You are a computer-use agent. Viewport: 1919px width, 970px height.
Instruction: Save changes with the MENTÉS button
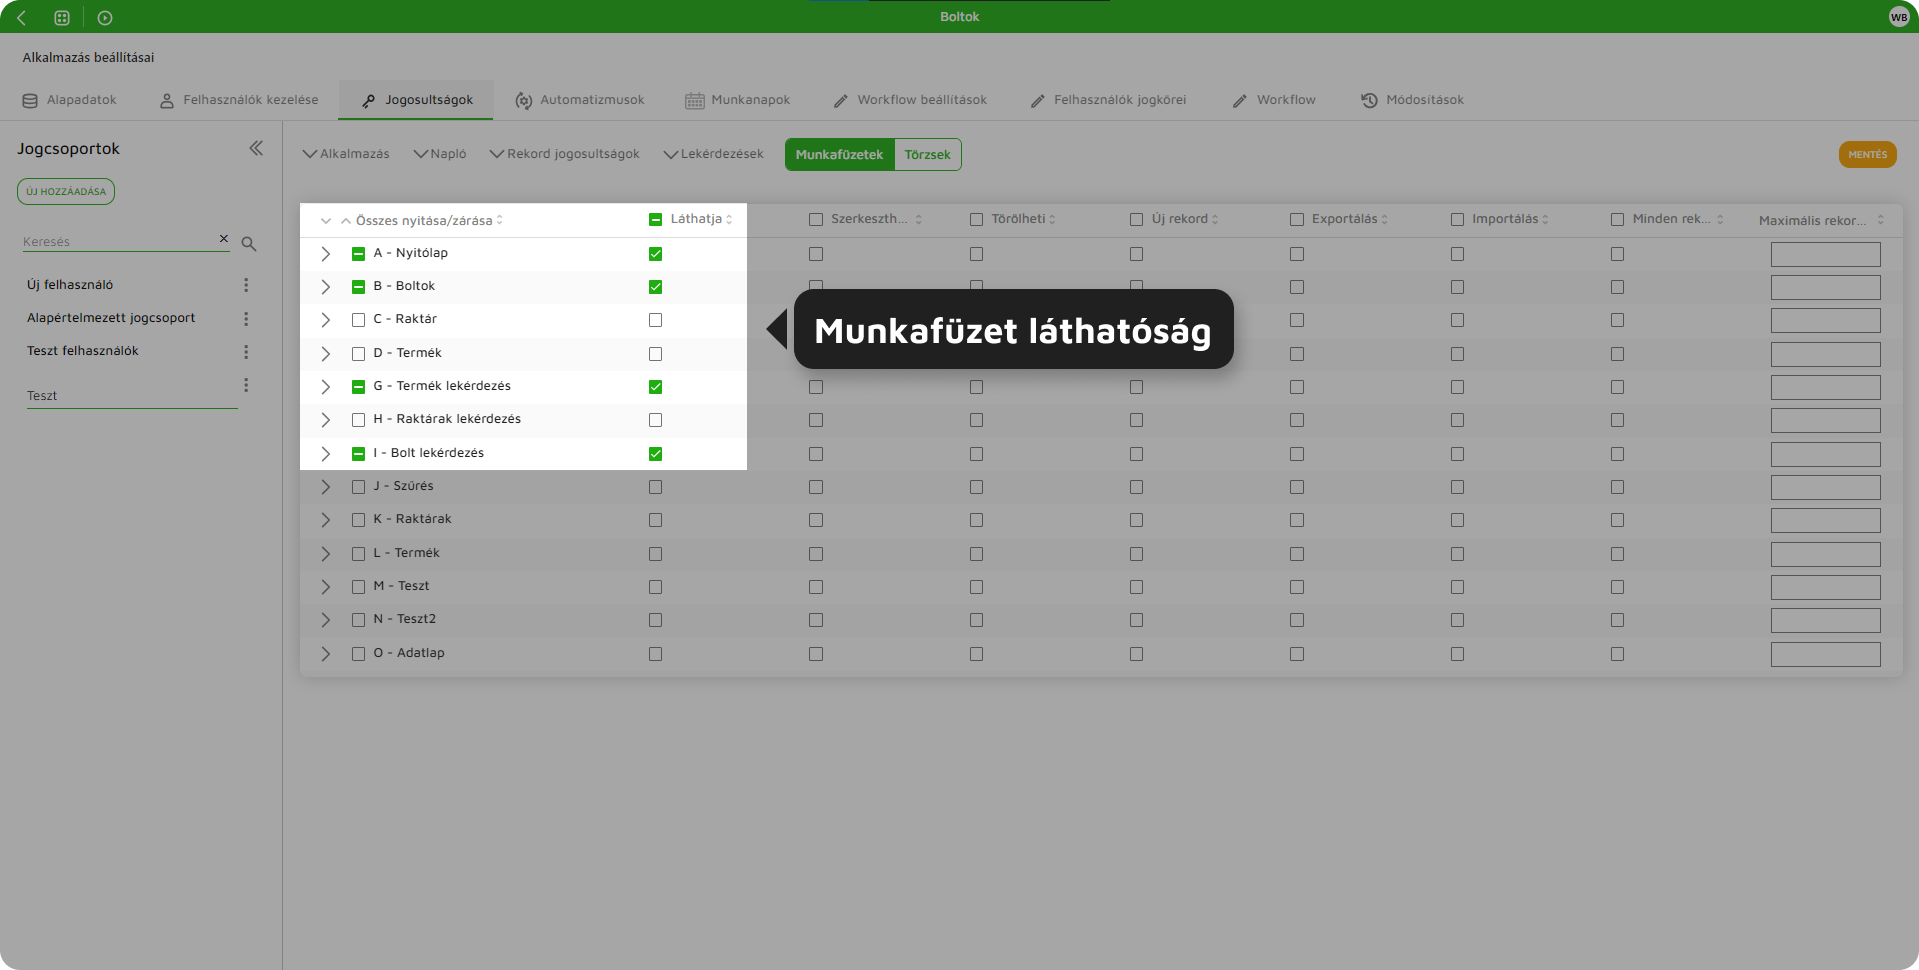click(1867, 154)
